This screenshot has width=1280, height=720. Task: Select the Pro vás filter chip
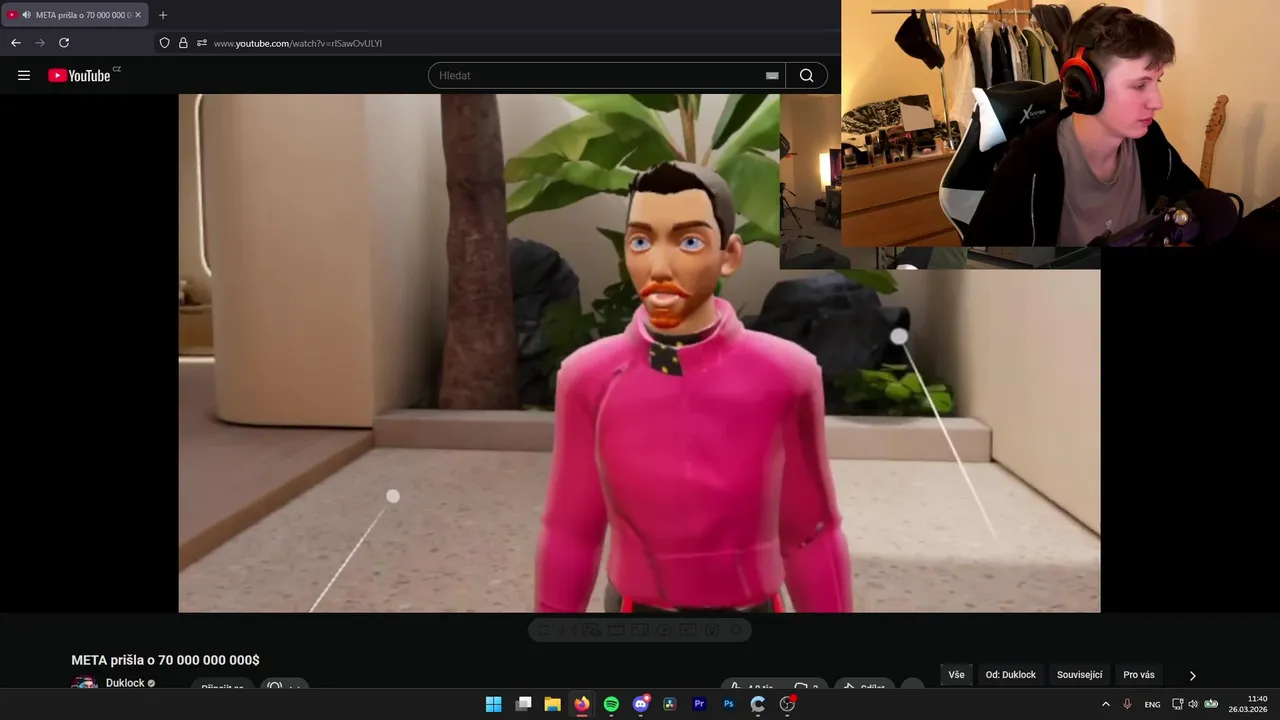[x=1139, y=675]
